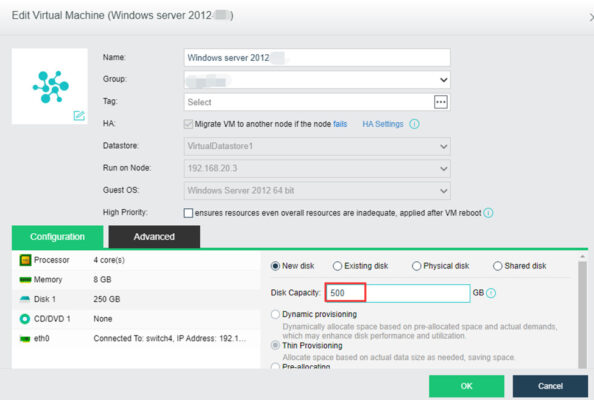Switch to the Configuration tab
594x400 pixels.
pyautogui.click(x=57, y=237)
